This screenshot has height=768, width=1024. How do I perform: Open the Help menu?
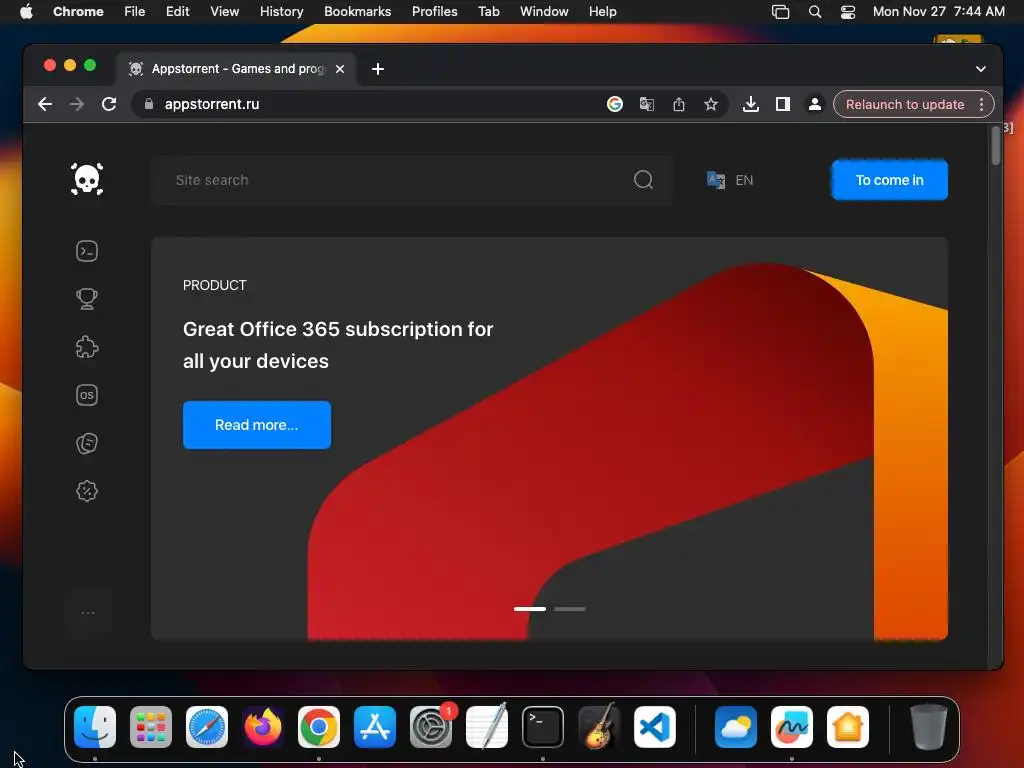[603, 12]
